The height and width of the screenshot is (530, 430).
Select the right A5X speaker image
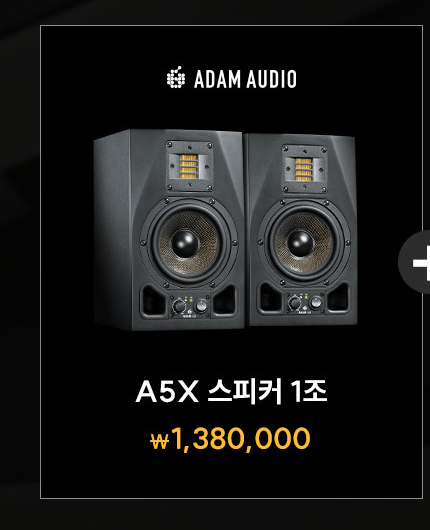tap(302, 230)
